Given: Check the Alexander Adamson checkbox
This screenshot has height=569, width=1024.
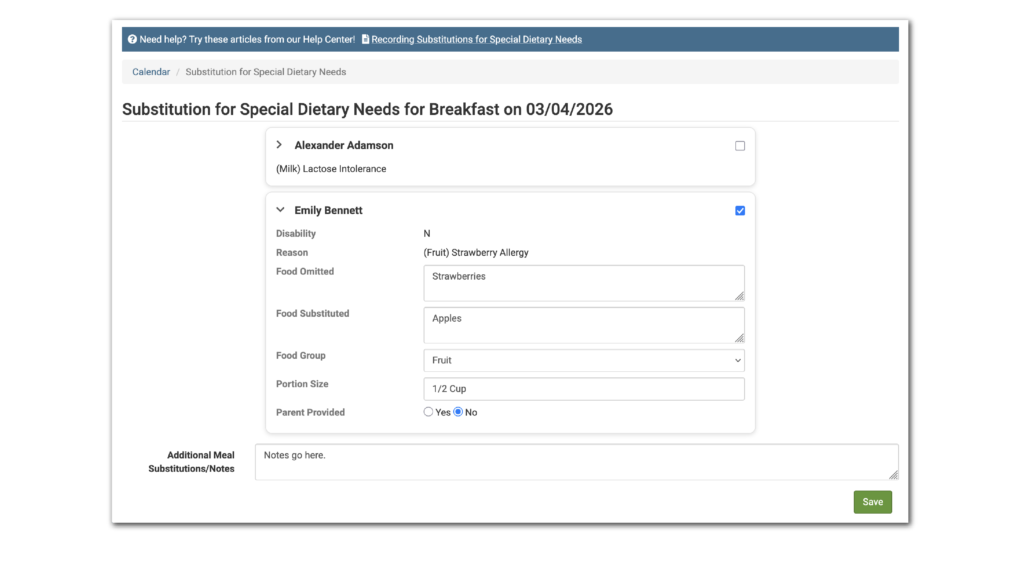Looking at the screenshot, I should tap(740, 146).
